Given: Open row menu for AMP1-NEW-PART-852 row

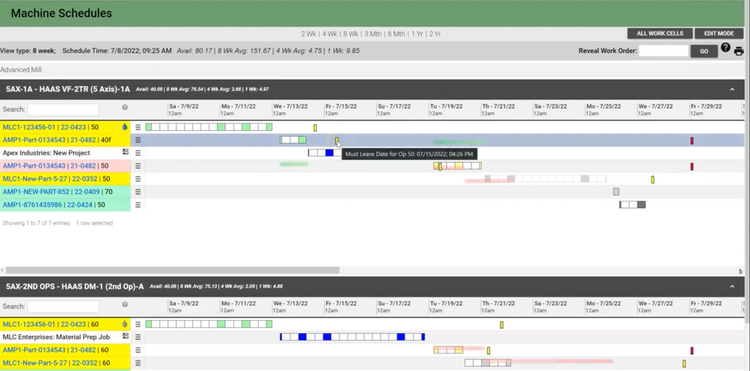Looking at the screenshot, I should pos(138,192).
